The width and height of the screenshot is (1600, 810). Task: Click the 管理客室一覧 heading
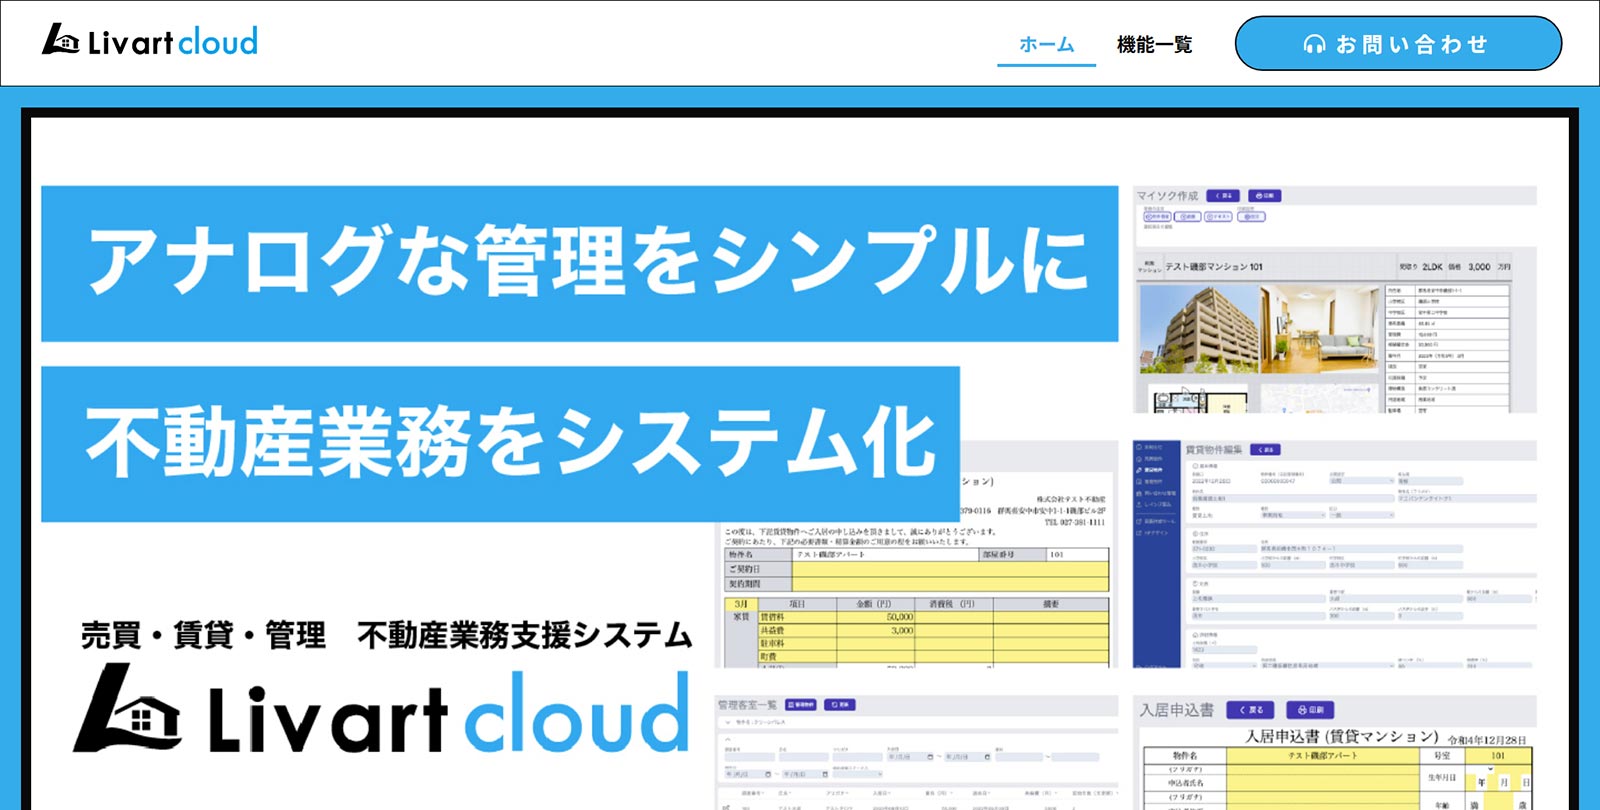point(747,705)
